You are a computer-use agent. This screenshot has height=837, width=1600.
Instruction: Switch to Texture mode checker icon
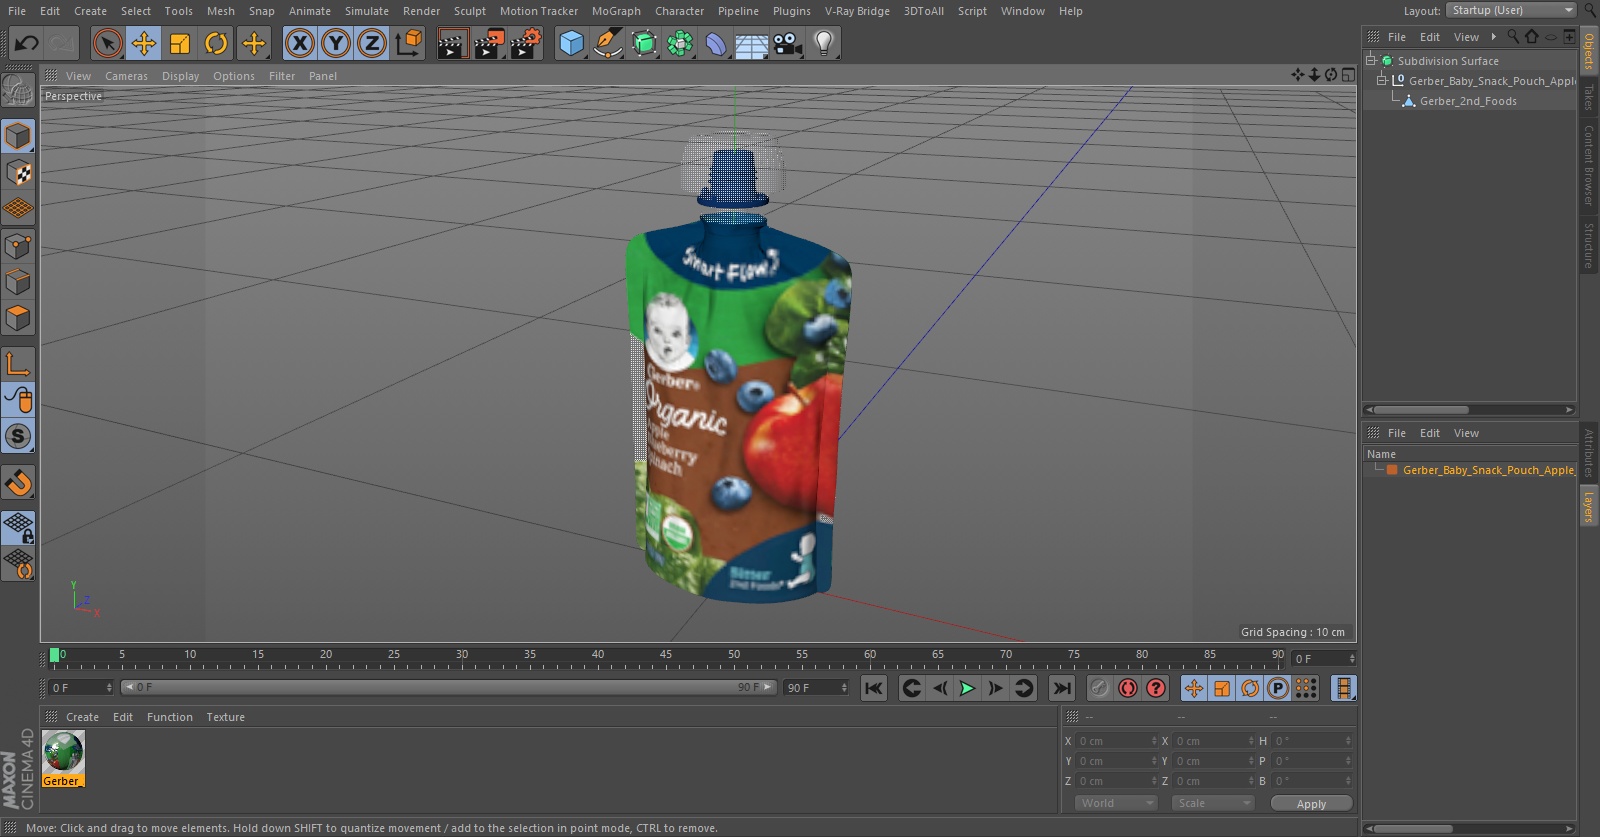tap(18, 173)
